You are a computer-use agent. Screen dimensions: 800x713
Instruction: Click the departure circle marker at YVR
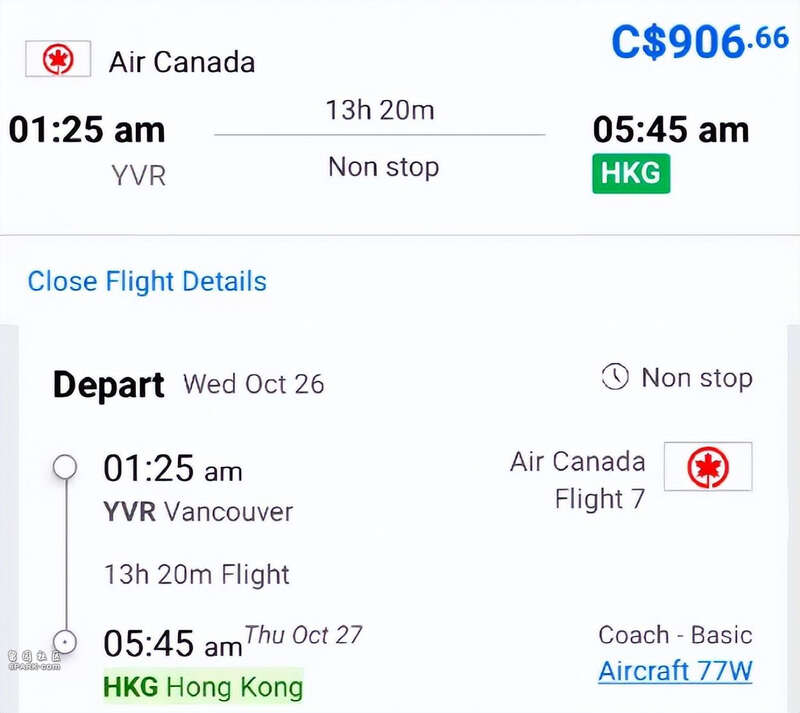click(x=65, y=466)
